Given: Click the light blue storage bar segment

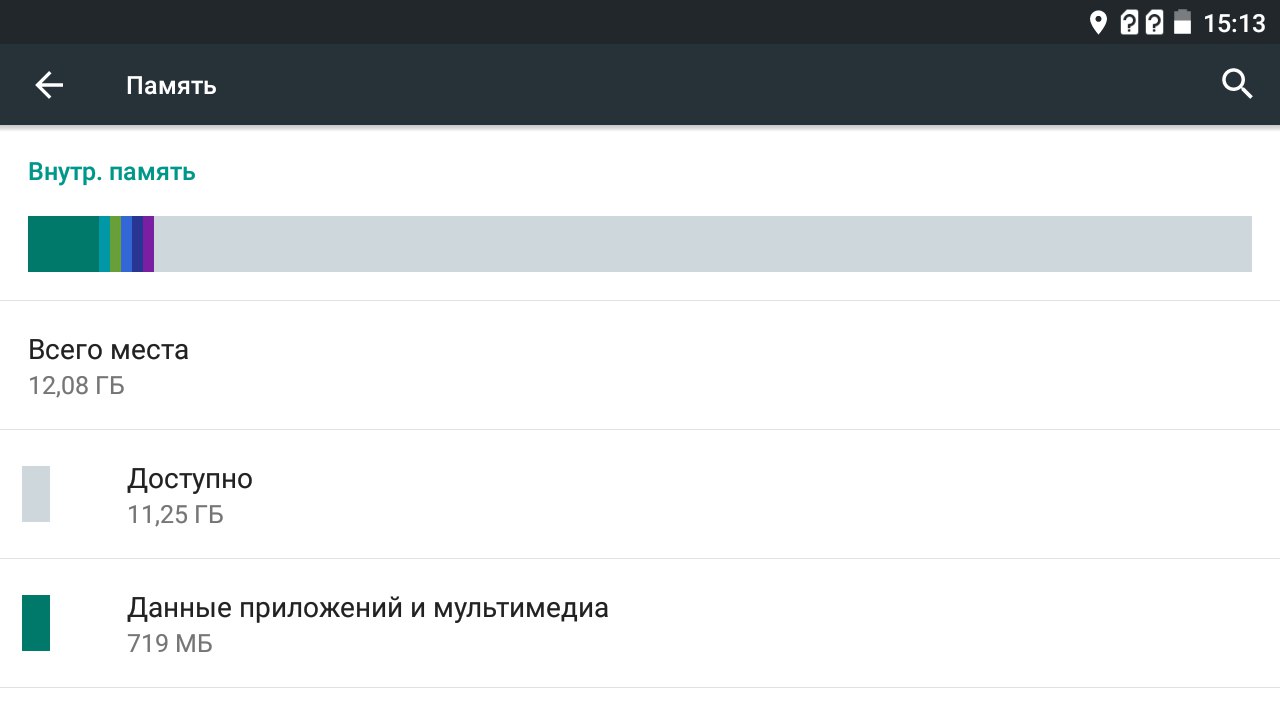Looking at the screenshot, I should pyautogui.click(x=105, y=244).
